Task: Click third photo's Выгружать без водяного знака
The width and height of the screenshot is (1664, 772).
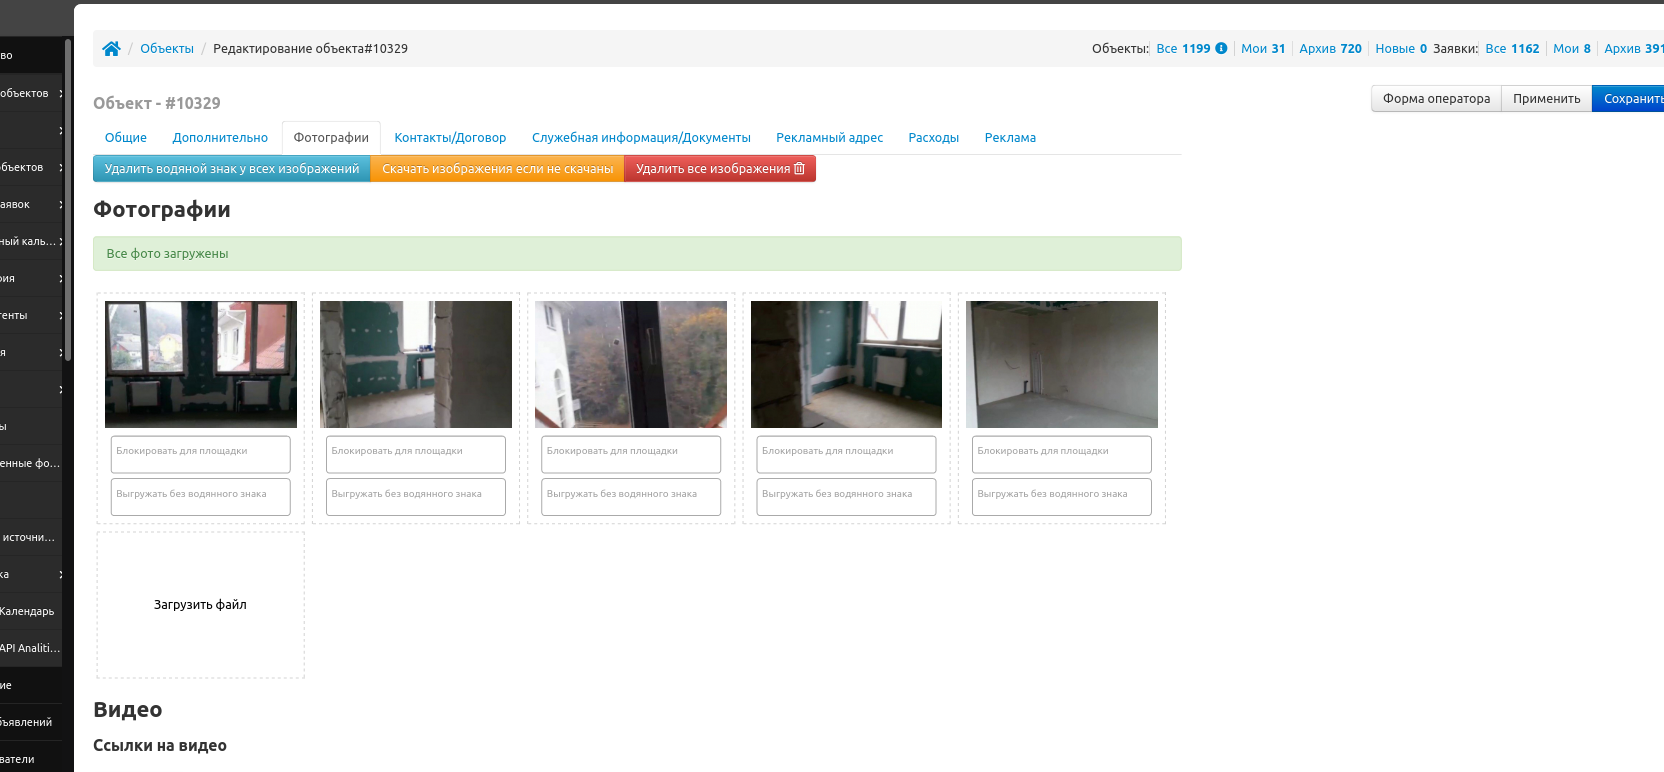Action: (631, 497)
